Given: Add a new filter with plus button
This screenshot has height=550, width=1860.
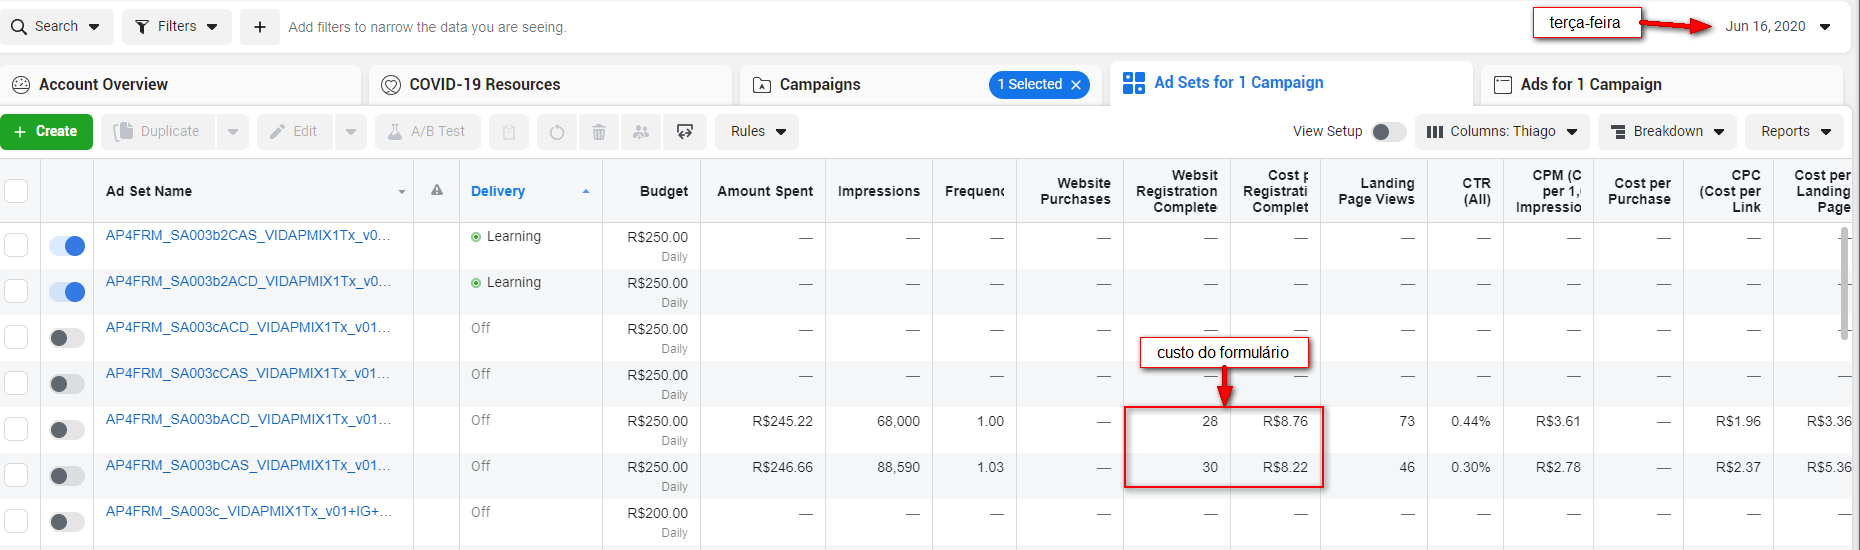Looking at the screenshot, I should click(260, 27).
